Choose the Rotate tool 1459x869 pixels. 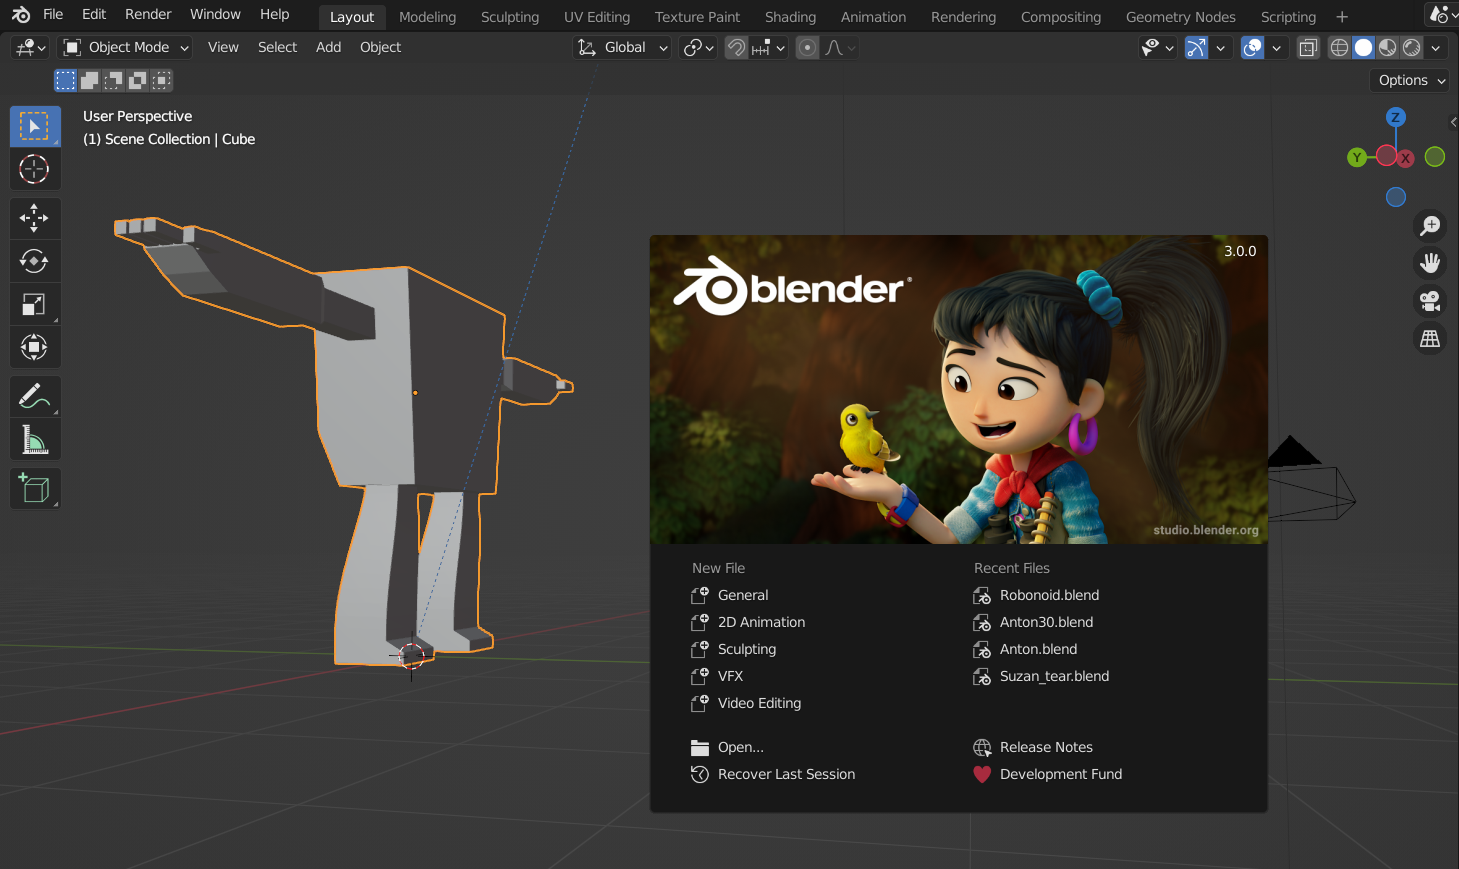pos(35,261)
